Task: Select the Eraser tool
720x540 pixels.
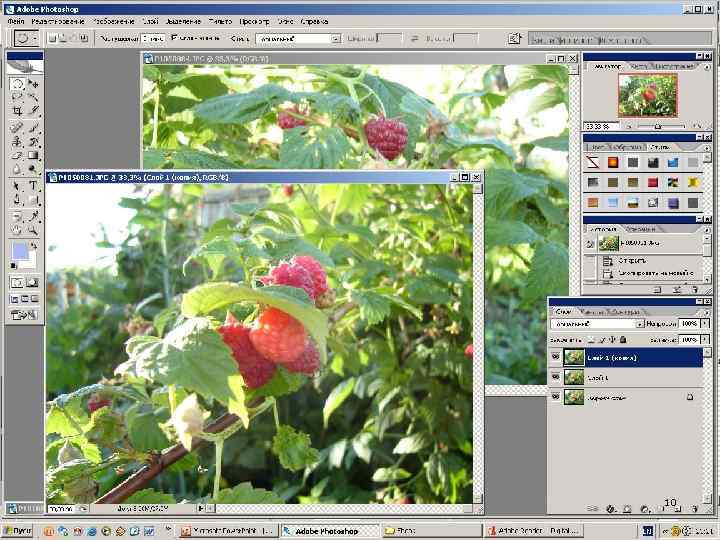Action: pyautogui.click(x=17, y=155)
